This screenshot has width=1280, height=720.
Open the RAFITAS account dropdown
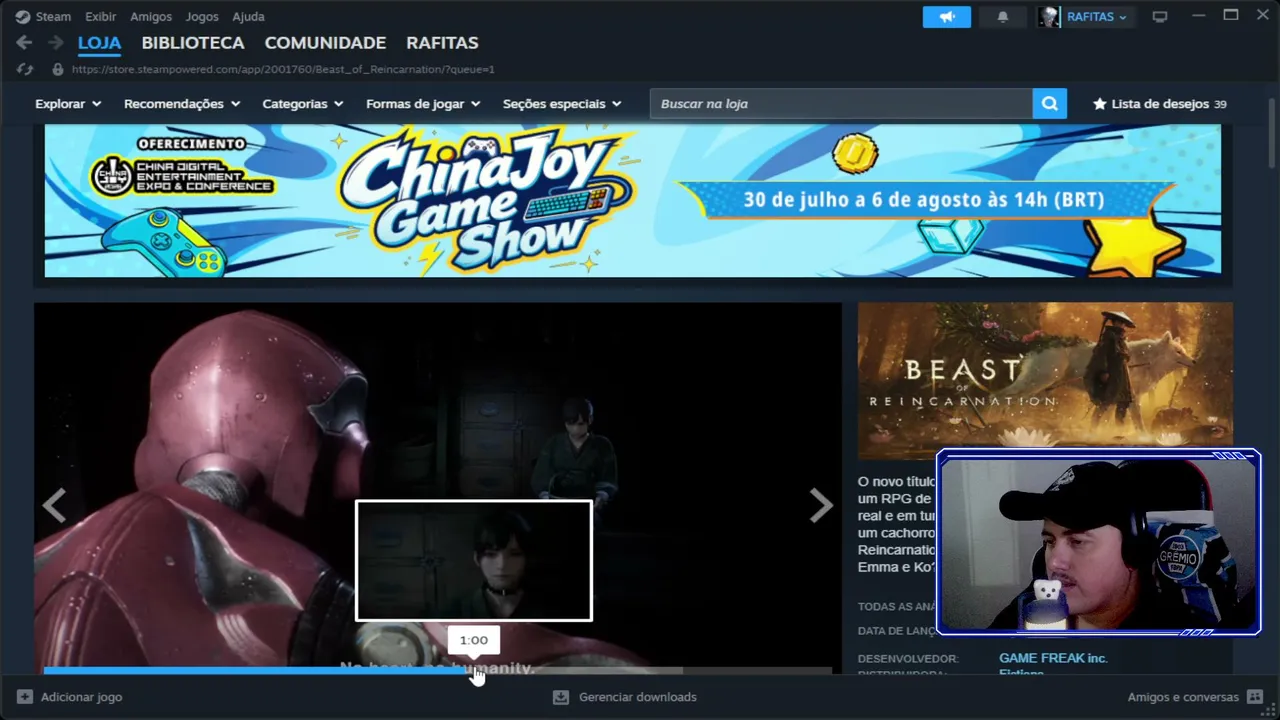pyautogui.click(x=1097, y=17)
